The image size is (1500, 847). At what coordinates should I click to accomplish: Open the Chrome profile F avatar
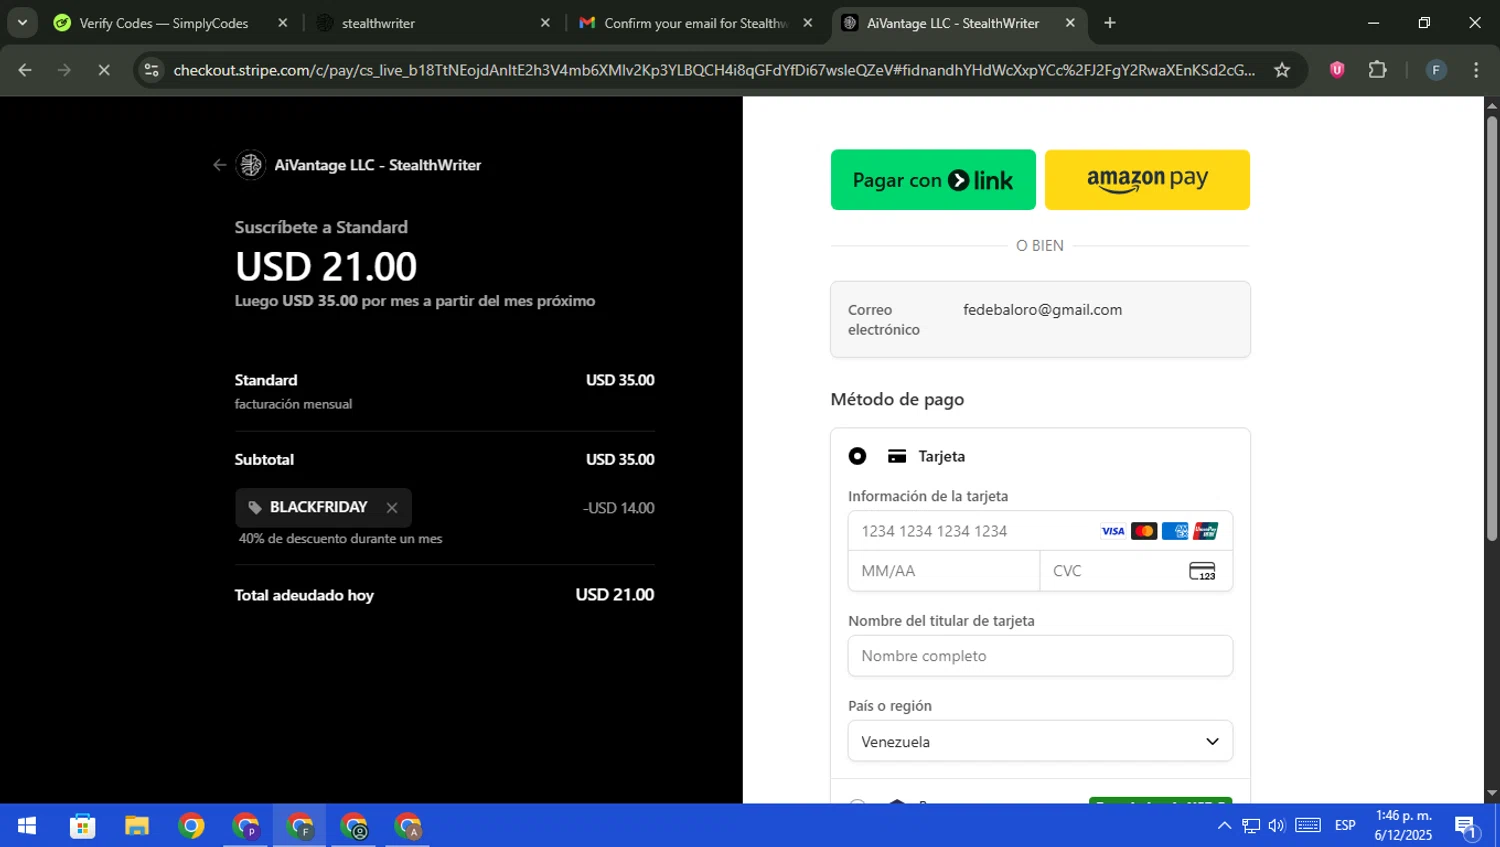[x=1436, y=70]
